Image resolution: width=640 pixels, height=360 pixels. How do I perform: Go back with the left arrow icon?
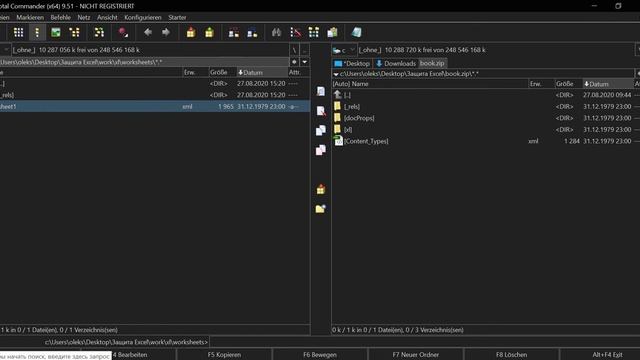pos(148,32)
